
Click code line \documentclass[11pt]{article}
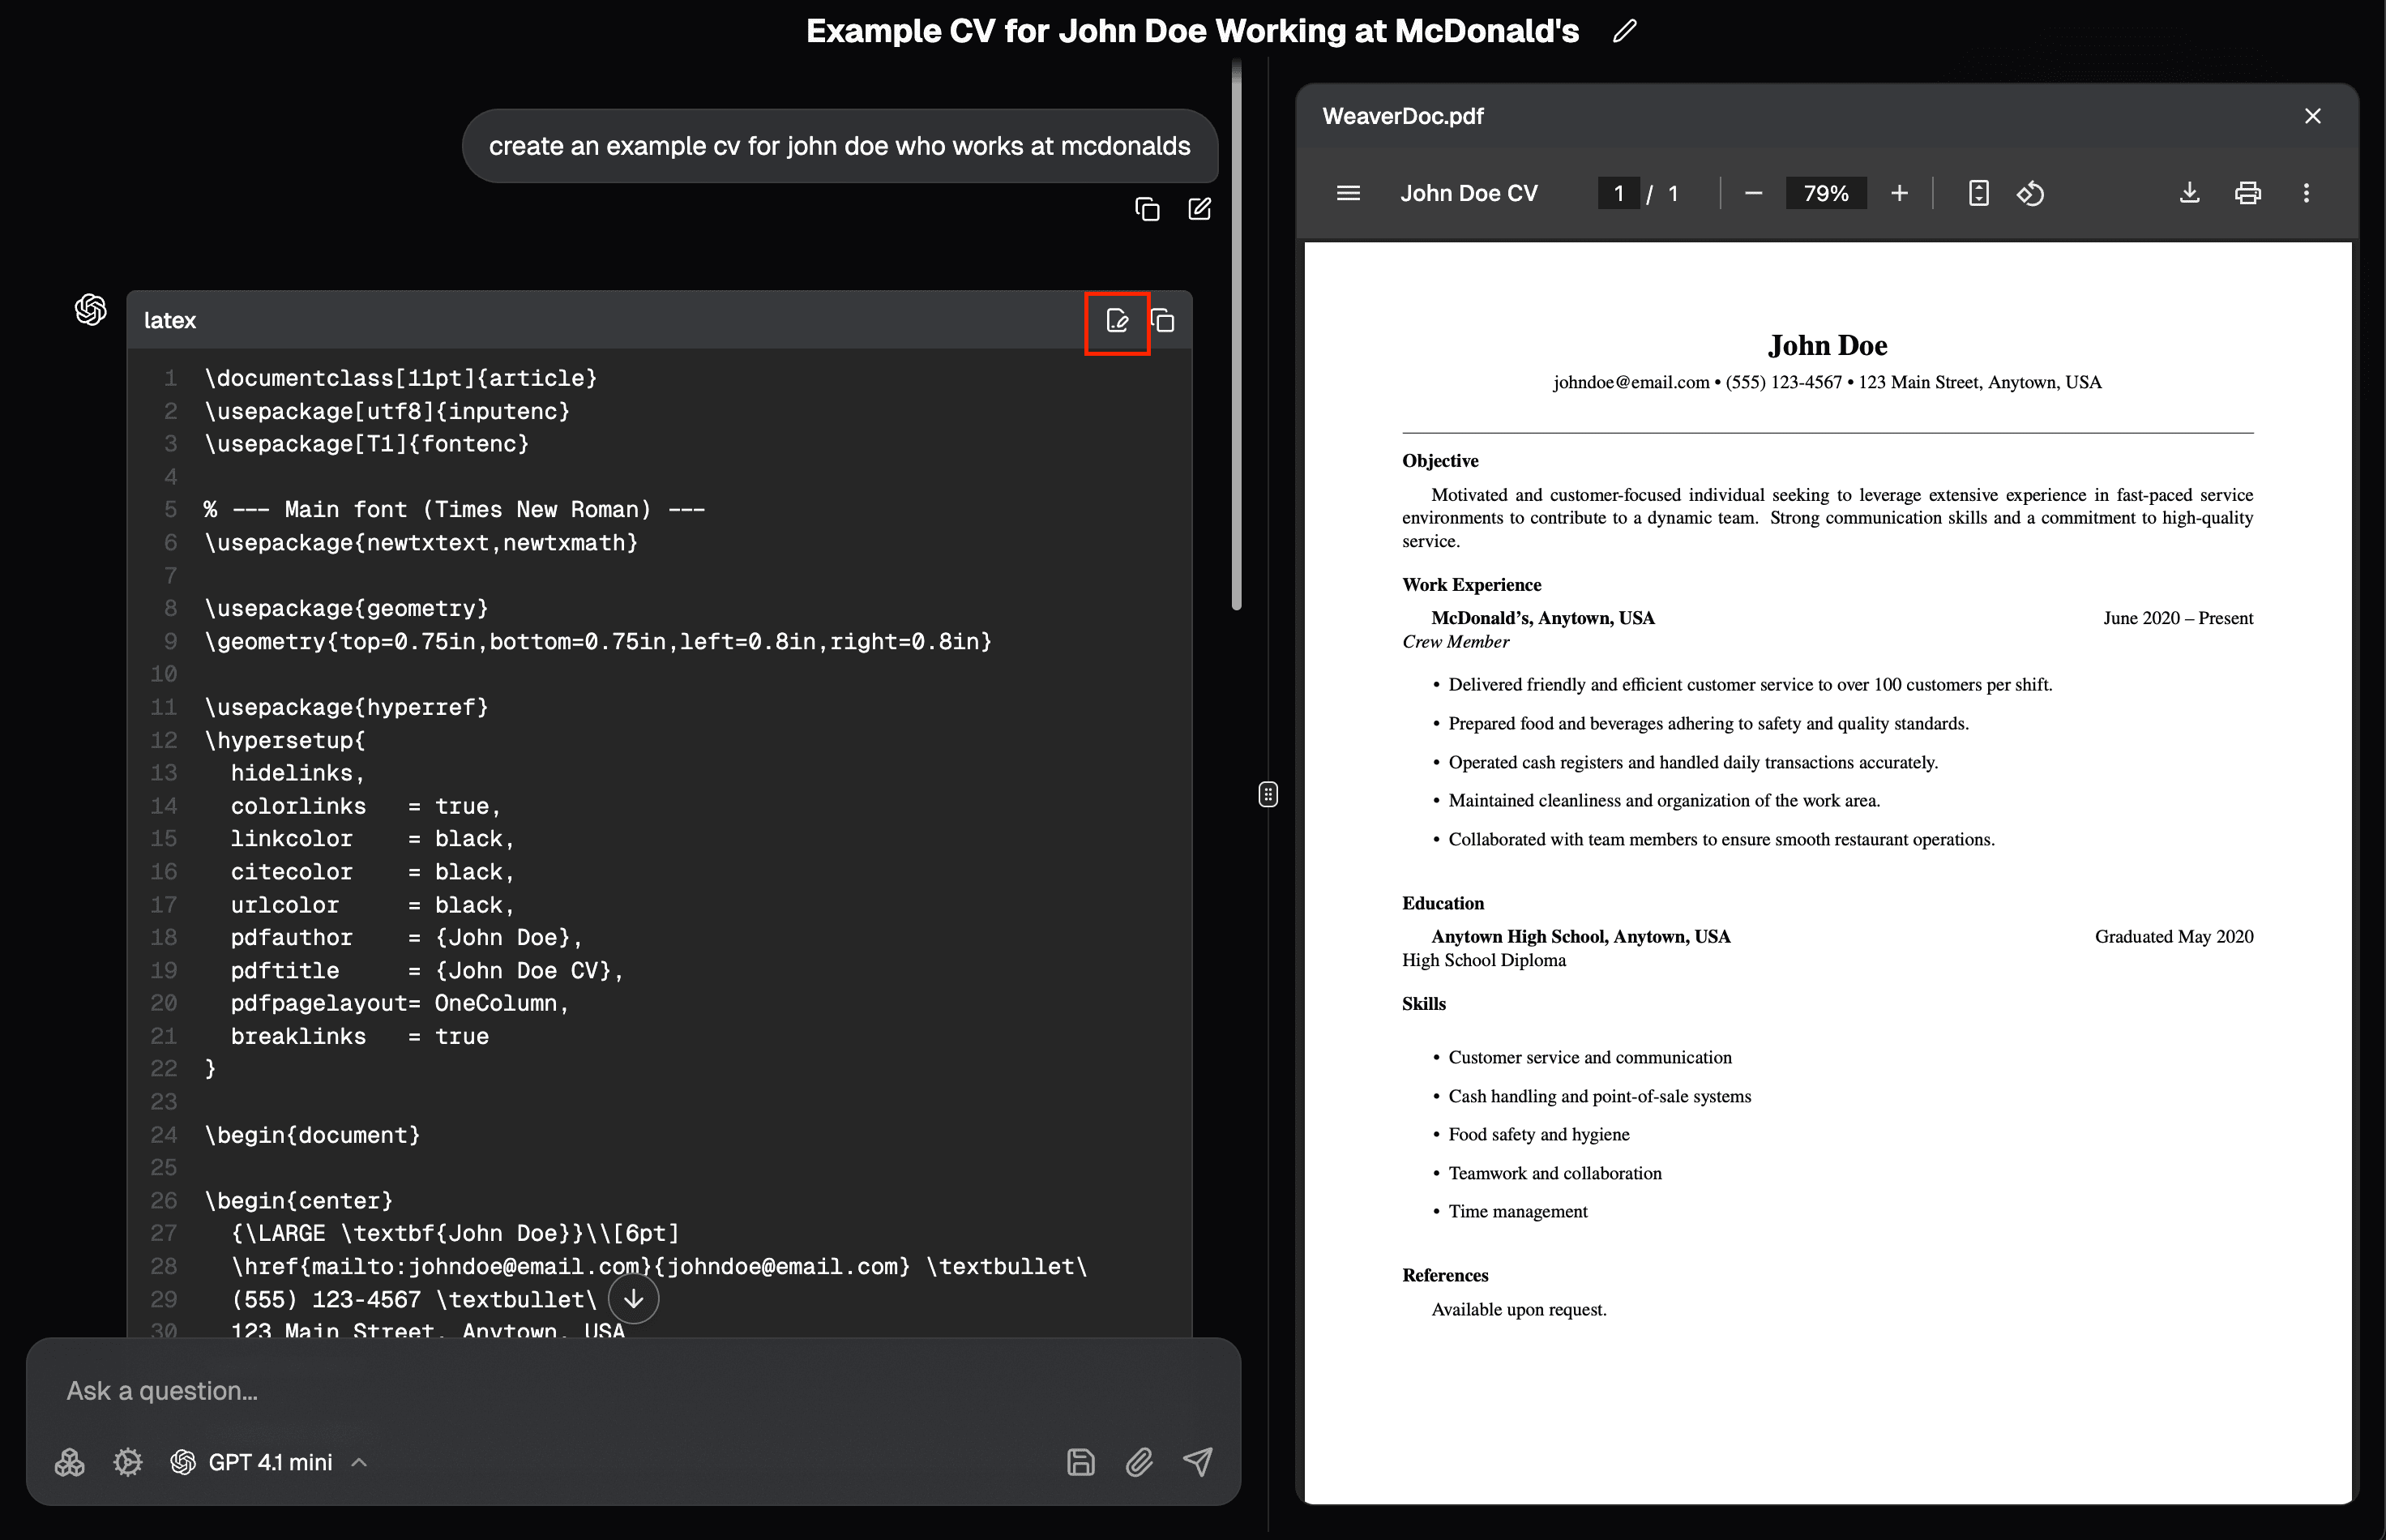tap(400, 378)
